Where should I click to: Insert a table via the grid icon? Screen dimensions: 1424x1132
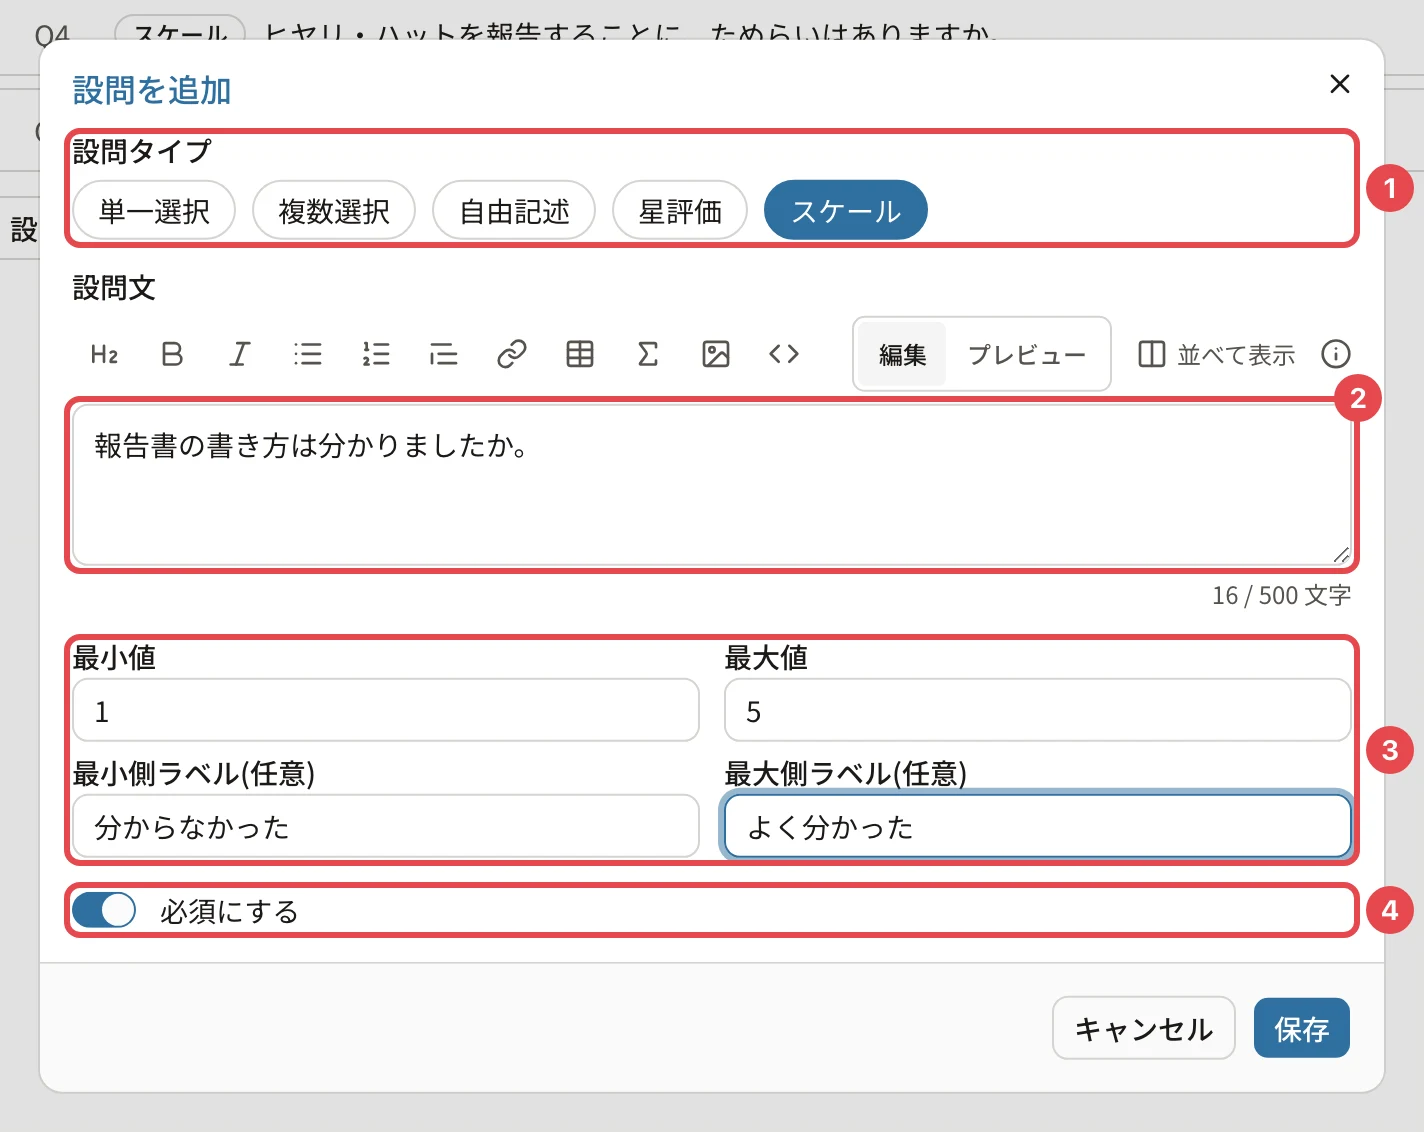point(580,354)
